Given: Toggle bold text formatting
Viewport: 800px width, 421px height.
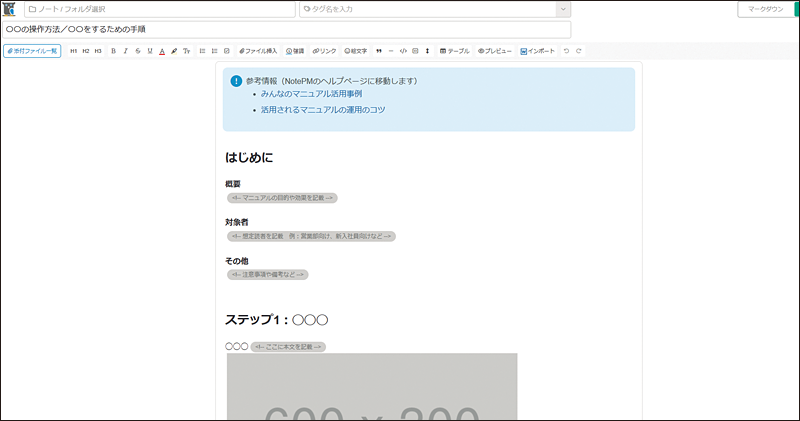Looking at the screenshot, I should coord(113,50).
